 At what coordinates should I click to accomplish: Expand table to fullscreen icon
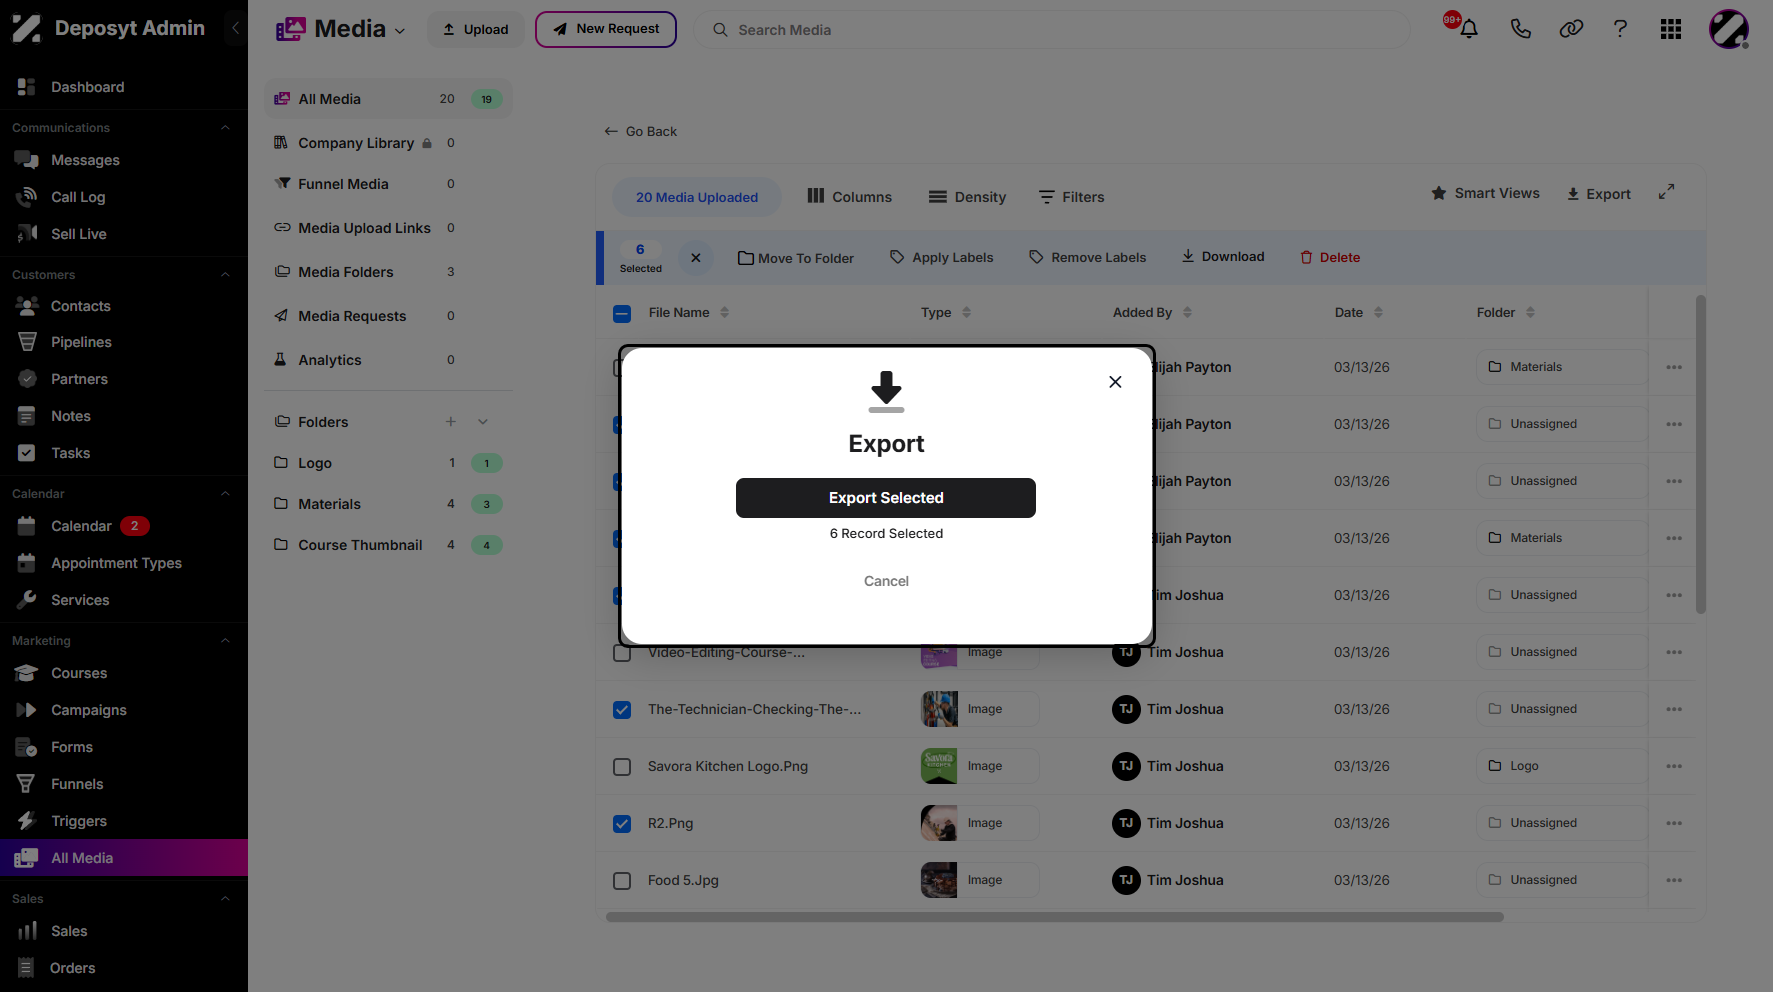click(1666, 192)
